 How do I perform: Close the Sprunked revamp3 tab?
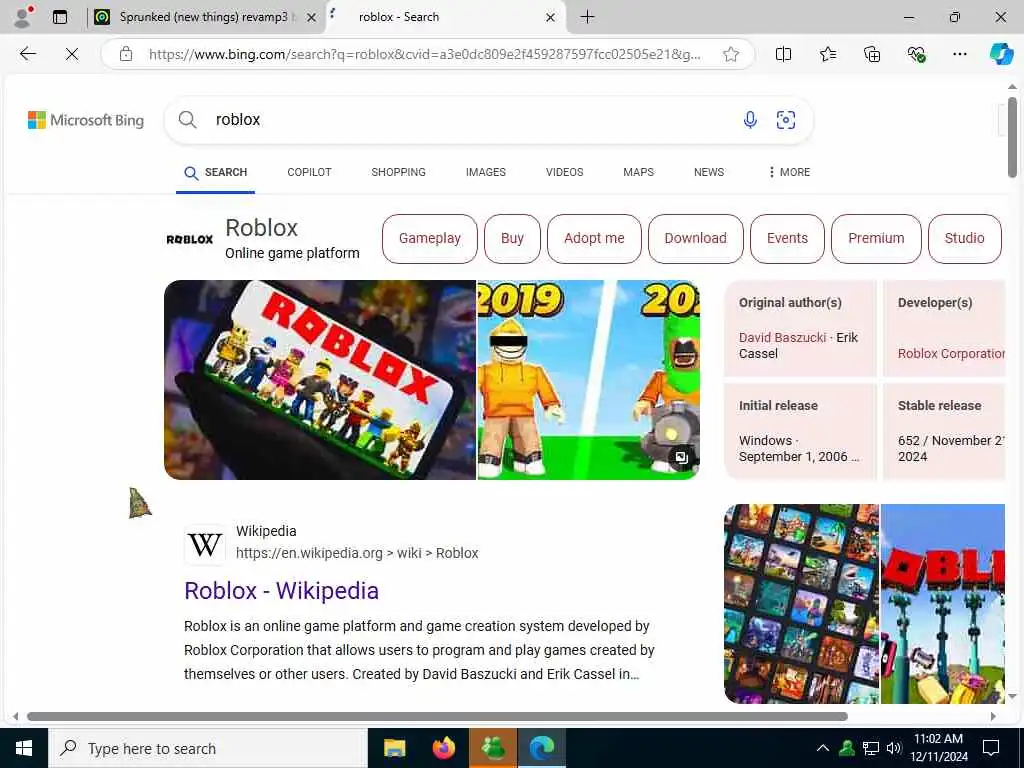click(312, 17)
